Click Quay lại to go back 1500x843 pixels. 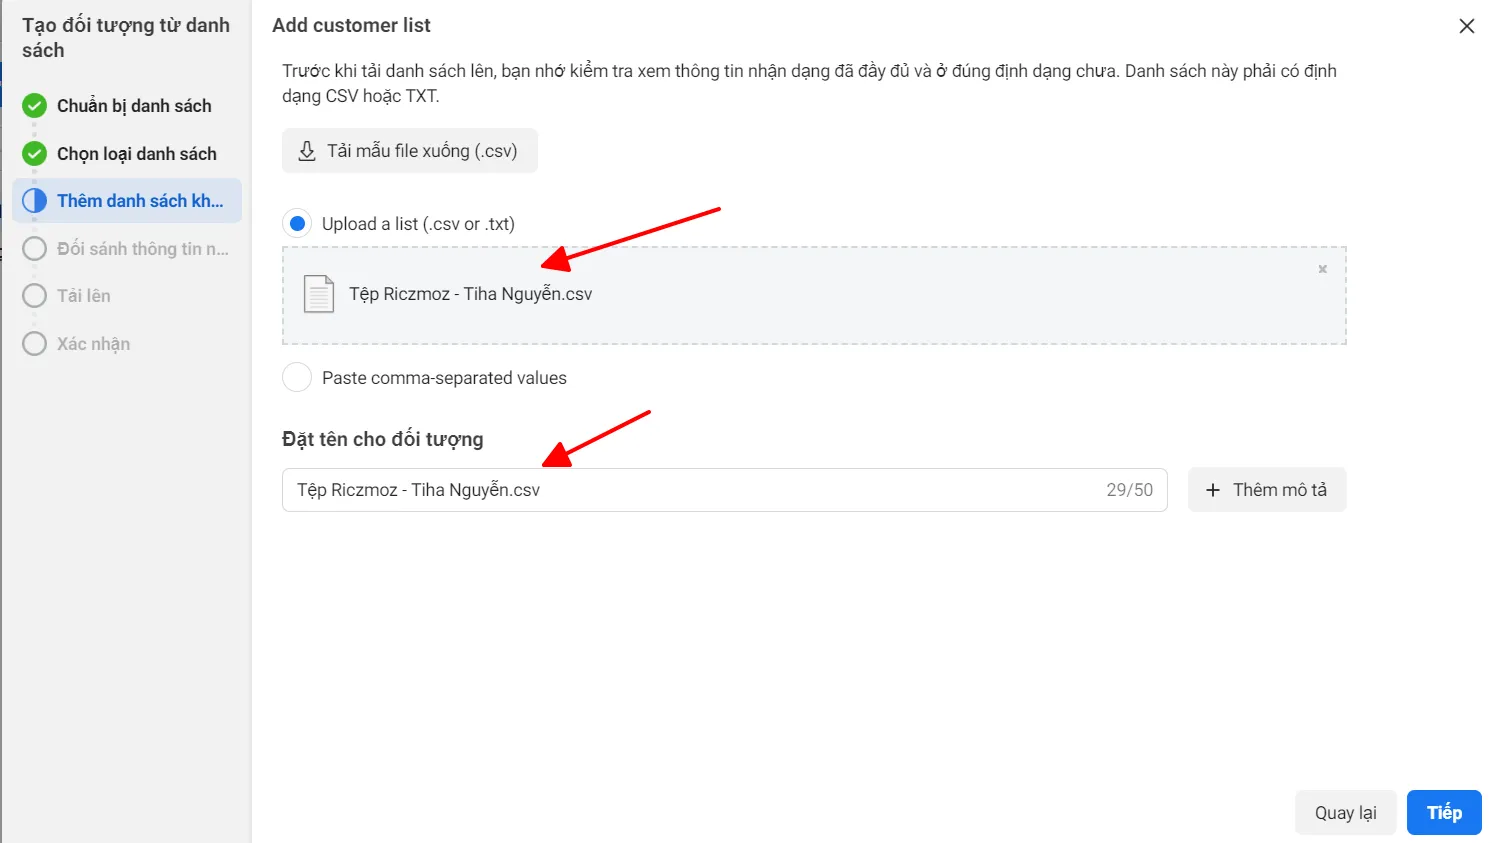pyautogui.click(x=1345, y=812)
